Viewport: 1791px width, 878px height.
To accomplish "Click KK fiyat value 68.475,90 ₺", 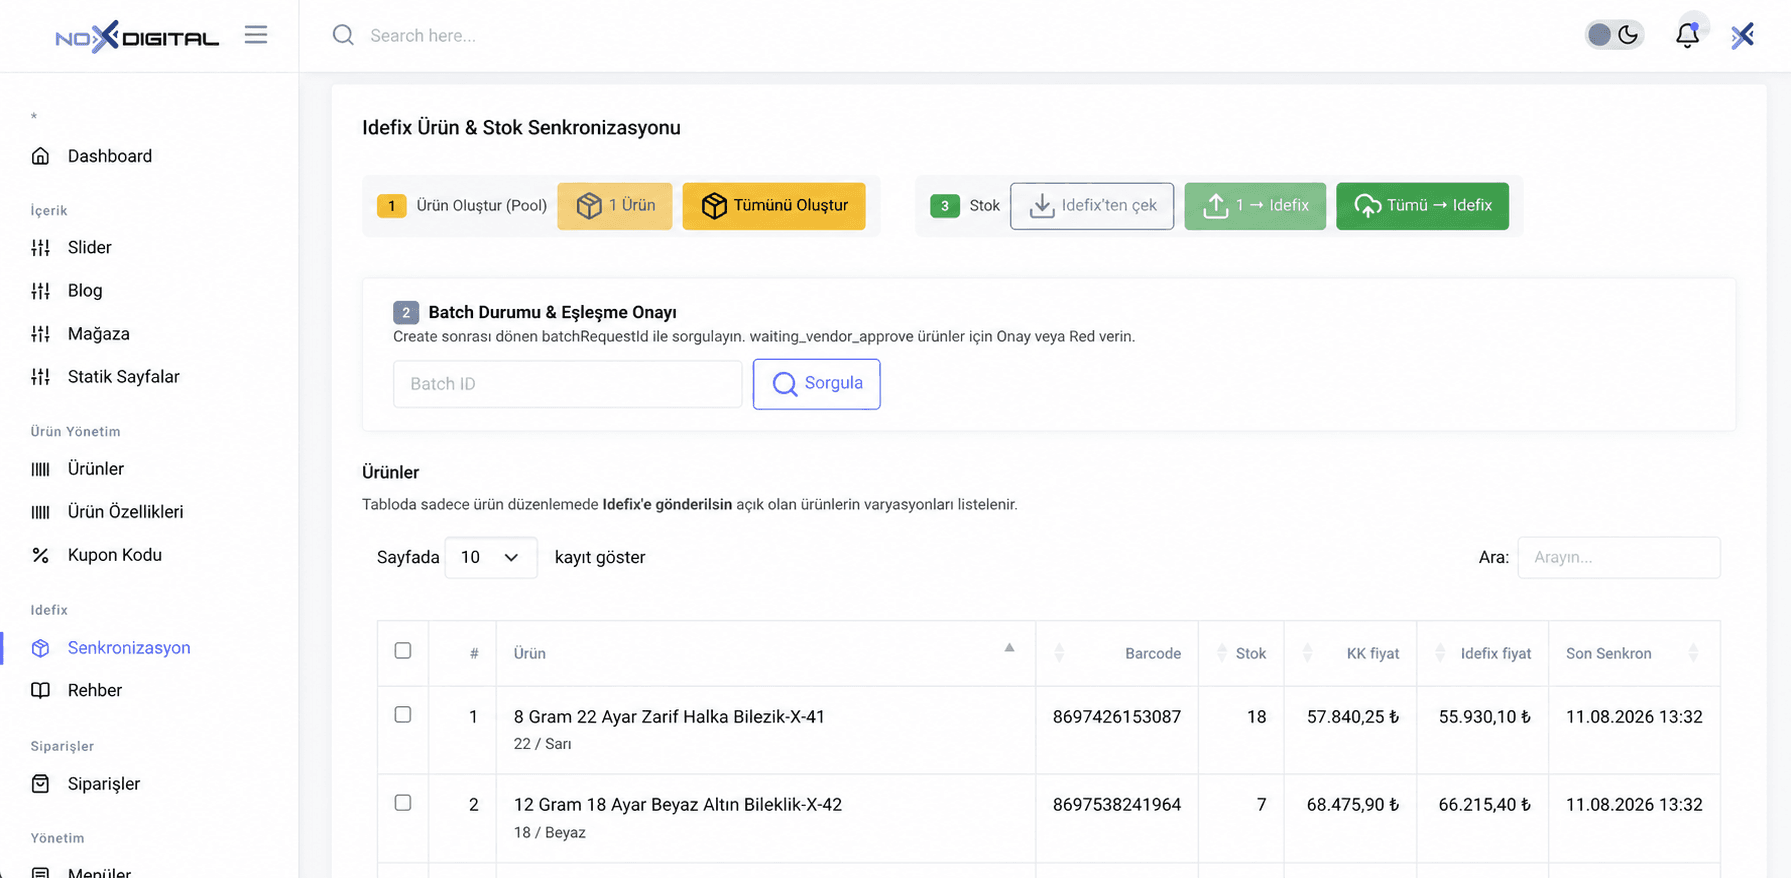I will click(x=1353, y=804).
